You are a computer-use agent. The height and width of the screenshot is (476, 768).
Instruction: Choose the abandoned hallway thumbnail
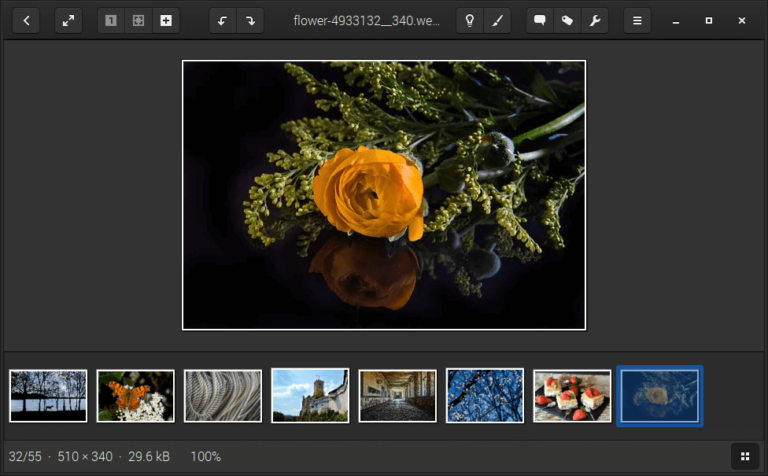397,396
